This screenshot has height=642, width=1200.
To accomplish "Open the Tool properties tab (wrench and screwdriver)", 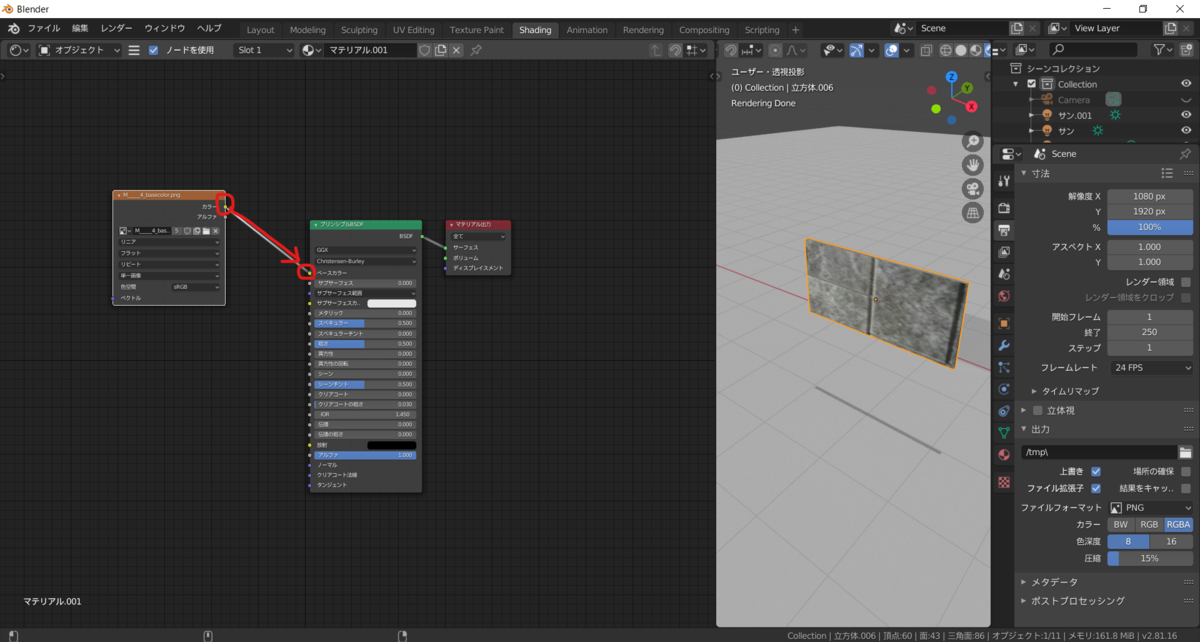I will pyautogui.click(x=1004, y=181).
